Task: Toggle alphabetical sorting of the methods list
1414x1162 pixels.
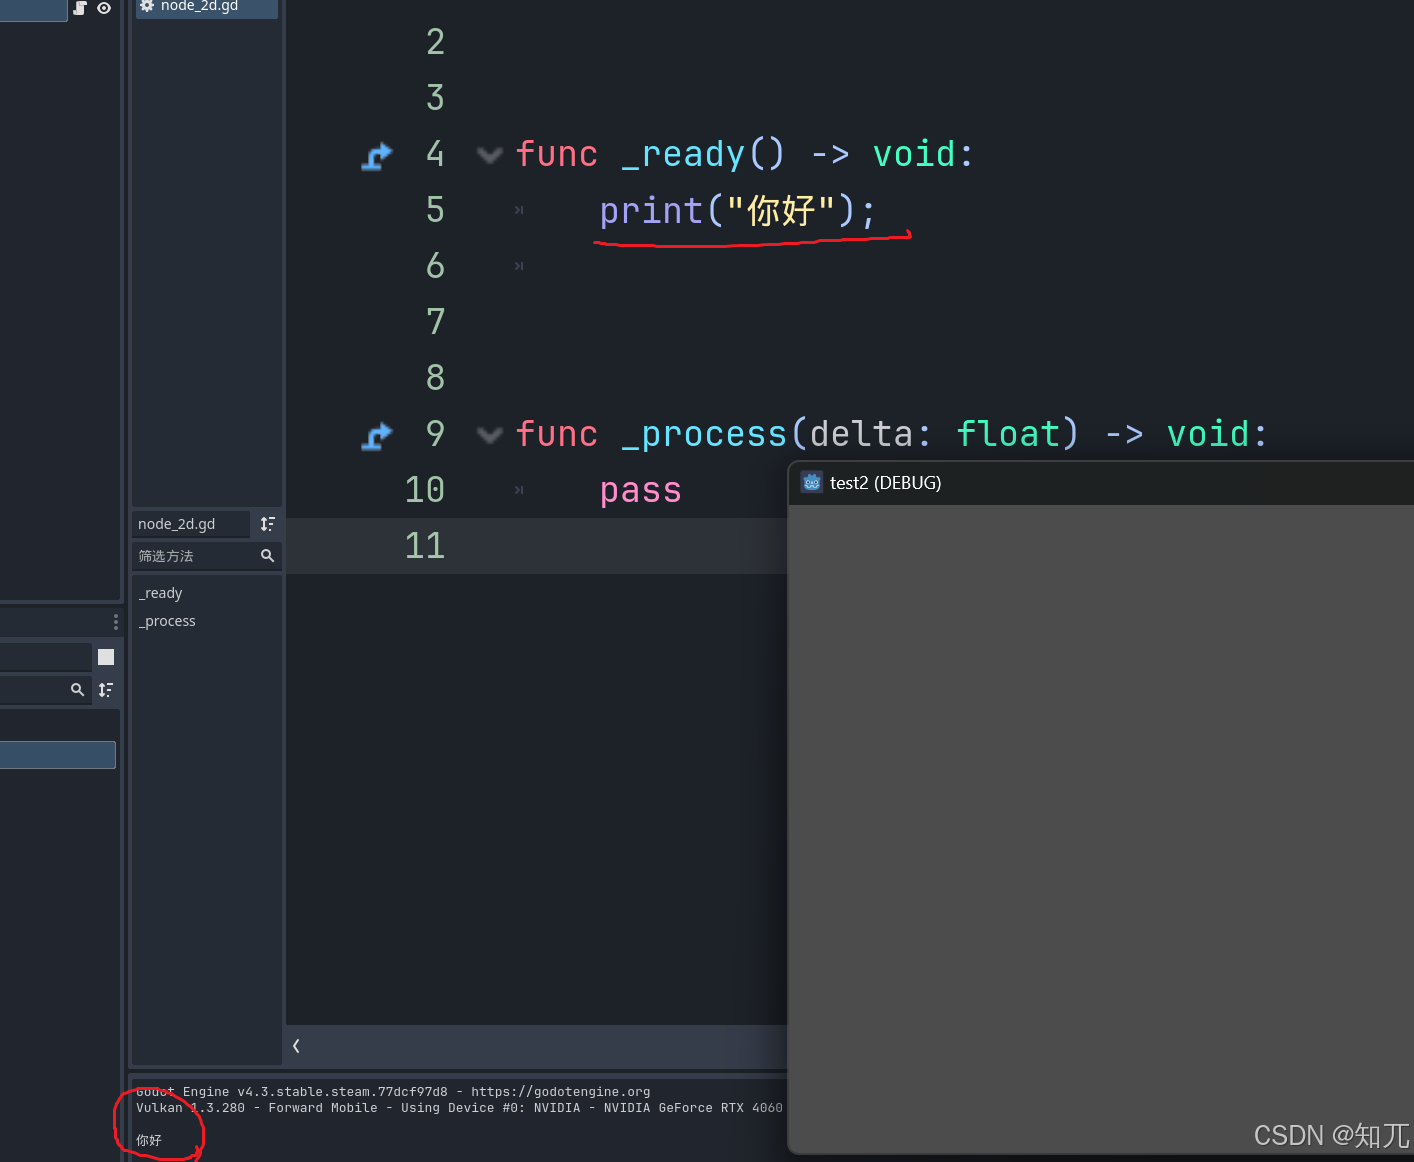Action: pyautogui.click(x=267, y=523)
